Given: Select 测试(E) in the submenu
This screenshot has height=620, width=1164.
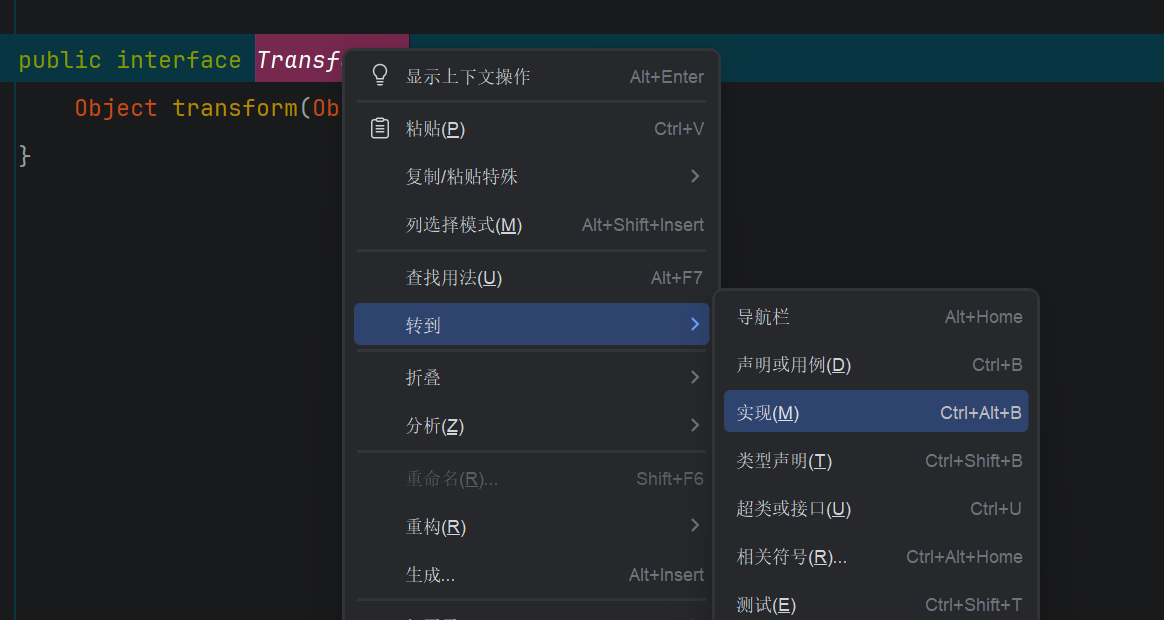Looking at the screenshot, I should coord(876,604).
